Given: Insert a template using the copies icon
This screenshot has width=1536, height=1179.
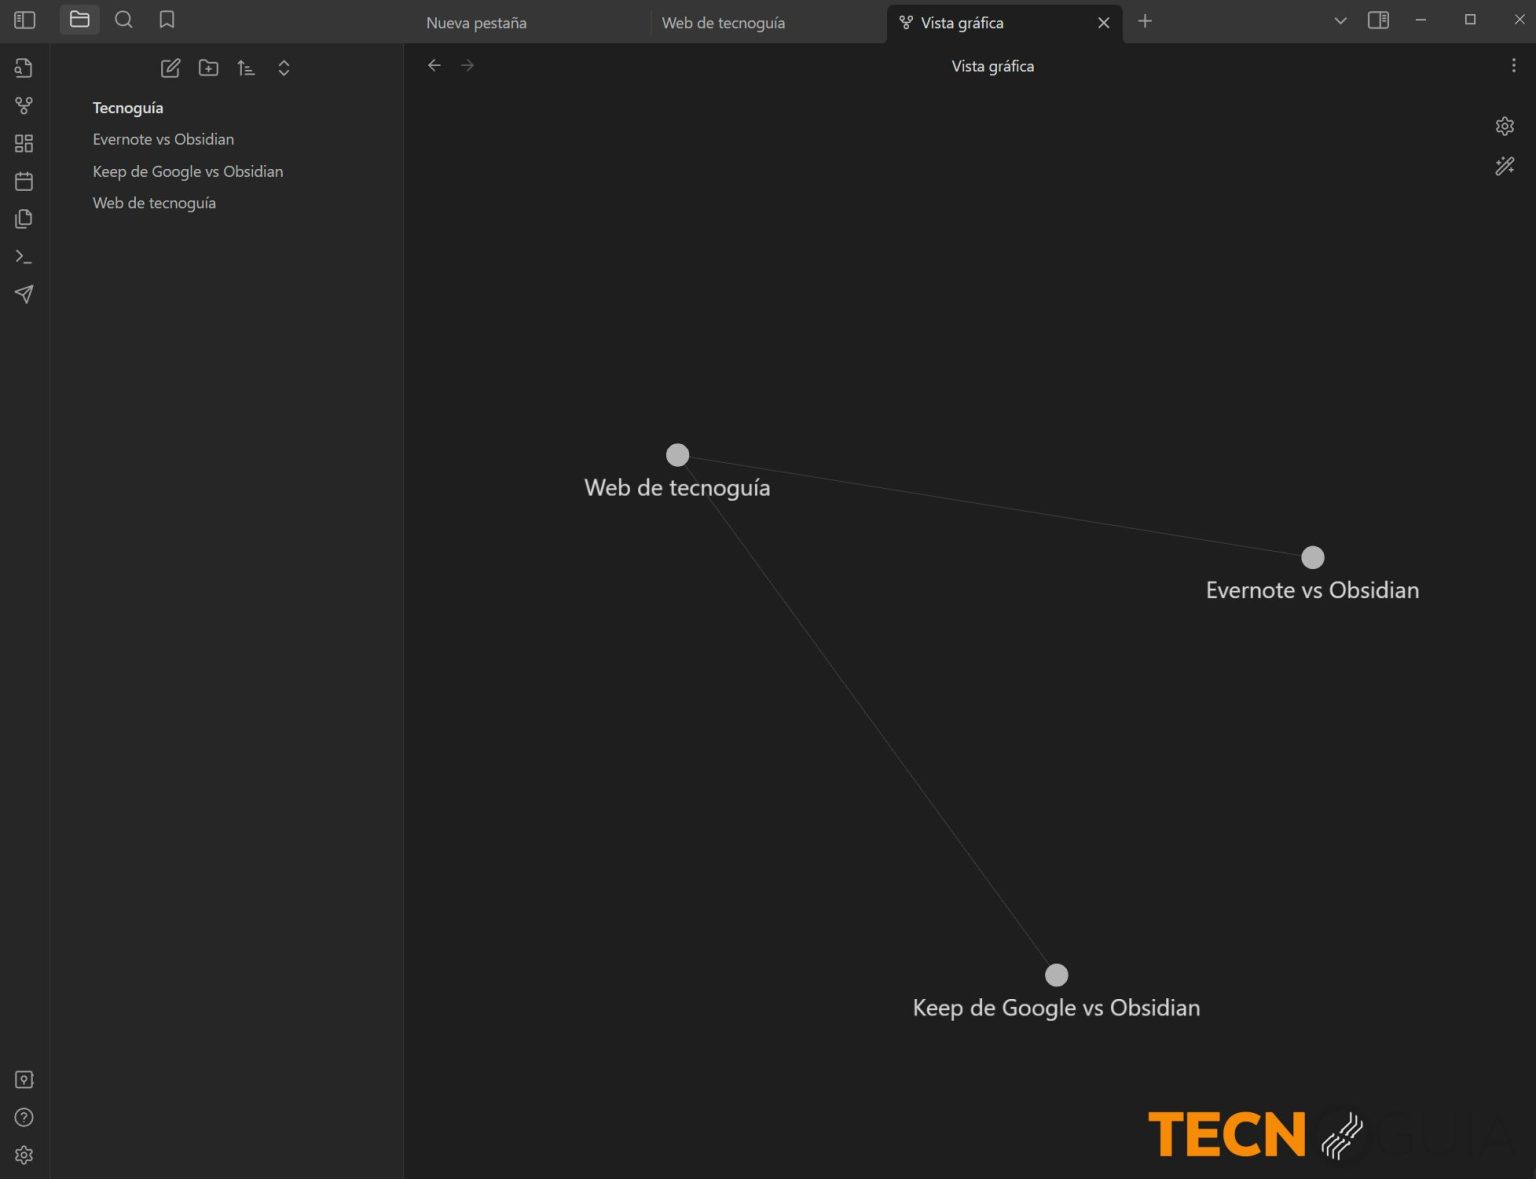Looking at the screenshot, I should (24, 218).
